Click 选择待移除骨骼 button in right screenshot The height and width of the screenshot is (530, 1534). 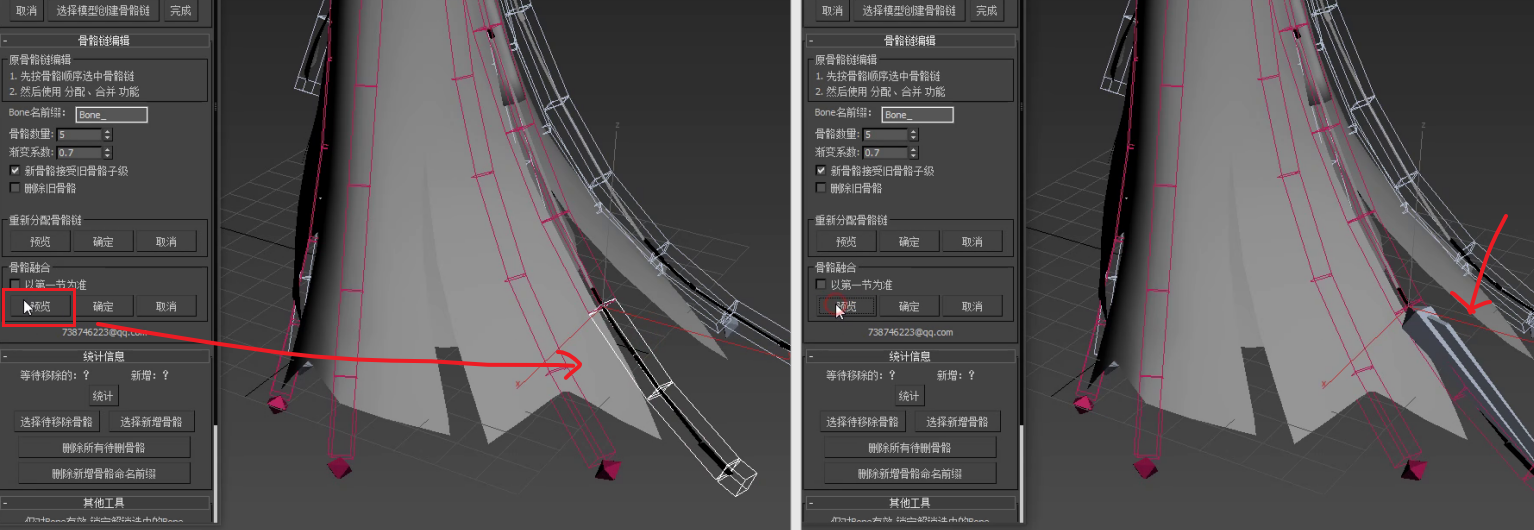(865, 422)
